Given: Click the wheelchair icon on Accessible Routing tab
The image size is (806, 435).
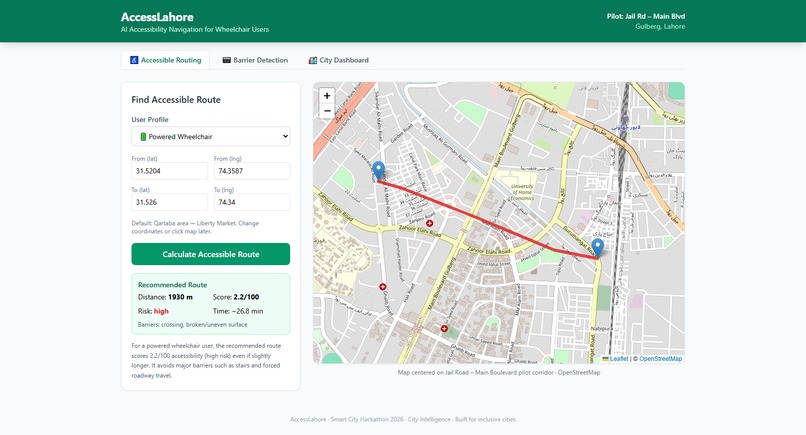Looking at the screenshot, I should point(134,60).
